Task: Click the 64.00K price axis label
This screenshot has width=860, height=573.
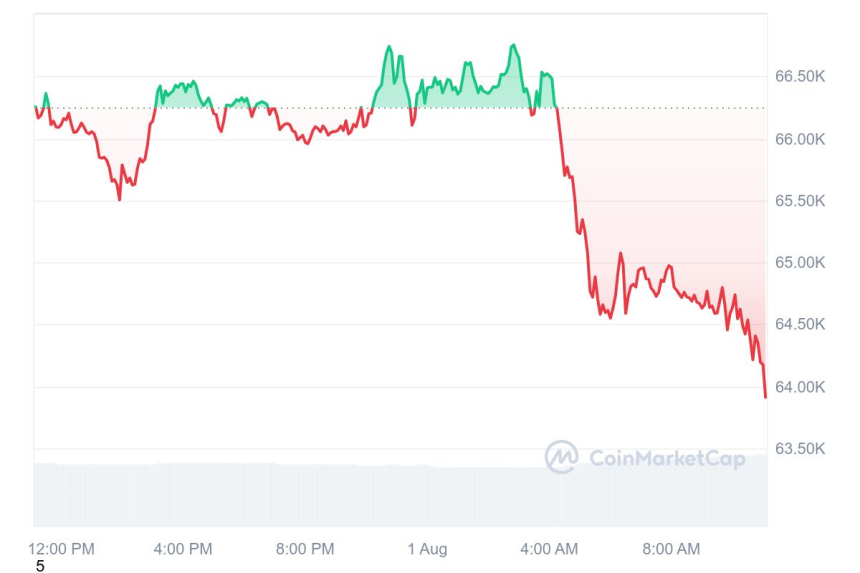Action: [800, 387]
